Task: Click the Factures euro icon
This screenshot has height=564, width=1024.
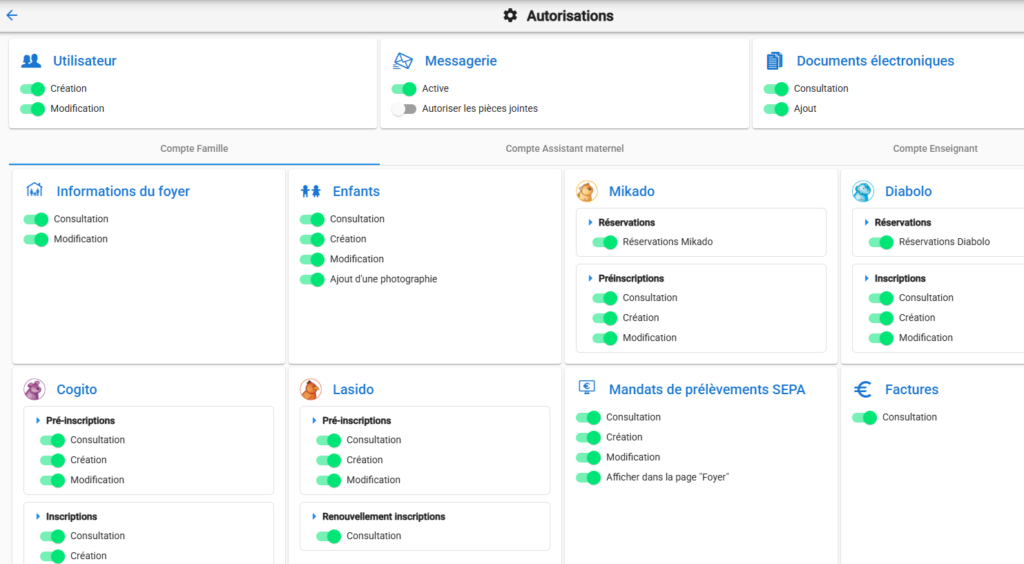Action: tap(863, 389)
